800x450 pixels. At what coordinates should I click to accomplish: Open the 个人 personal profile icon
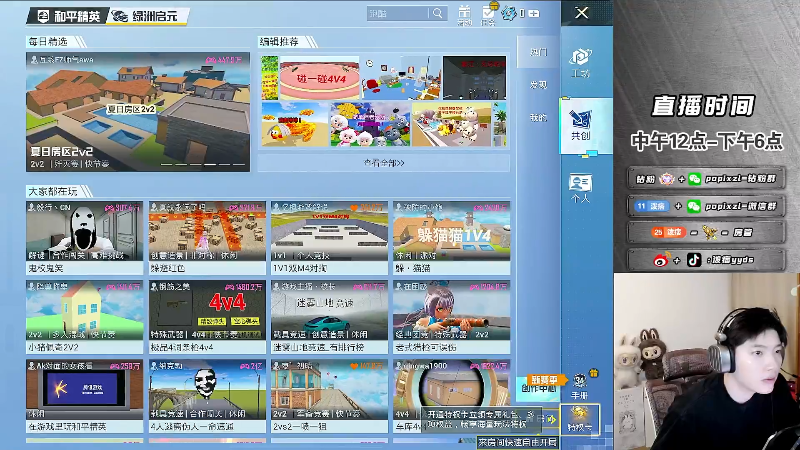click(580, 188)
